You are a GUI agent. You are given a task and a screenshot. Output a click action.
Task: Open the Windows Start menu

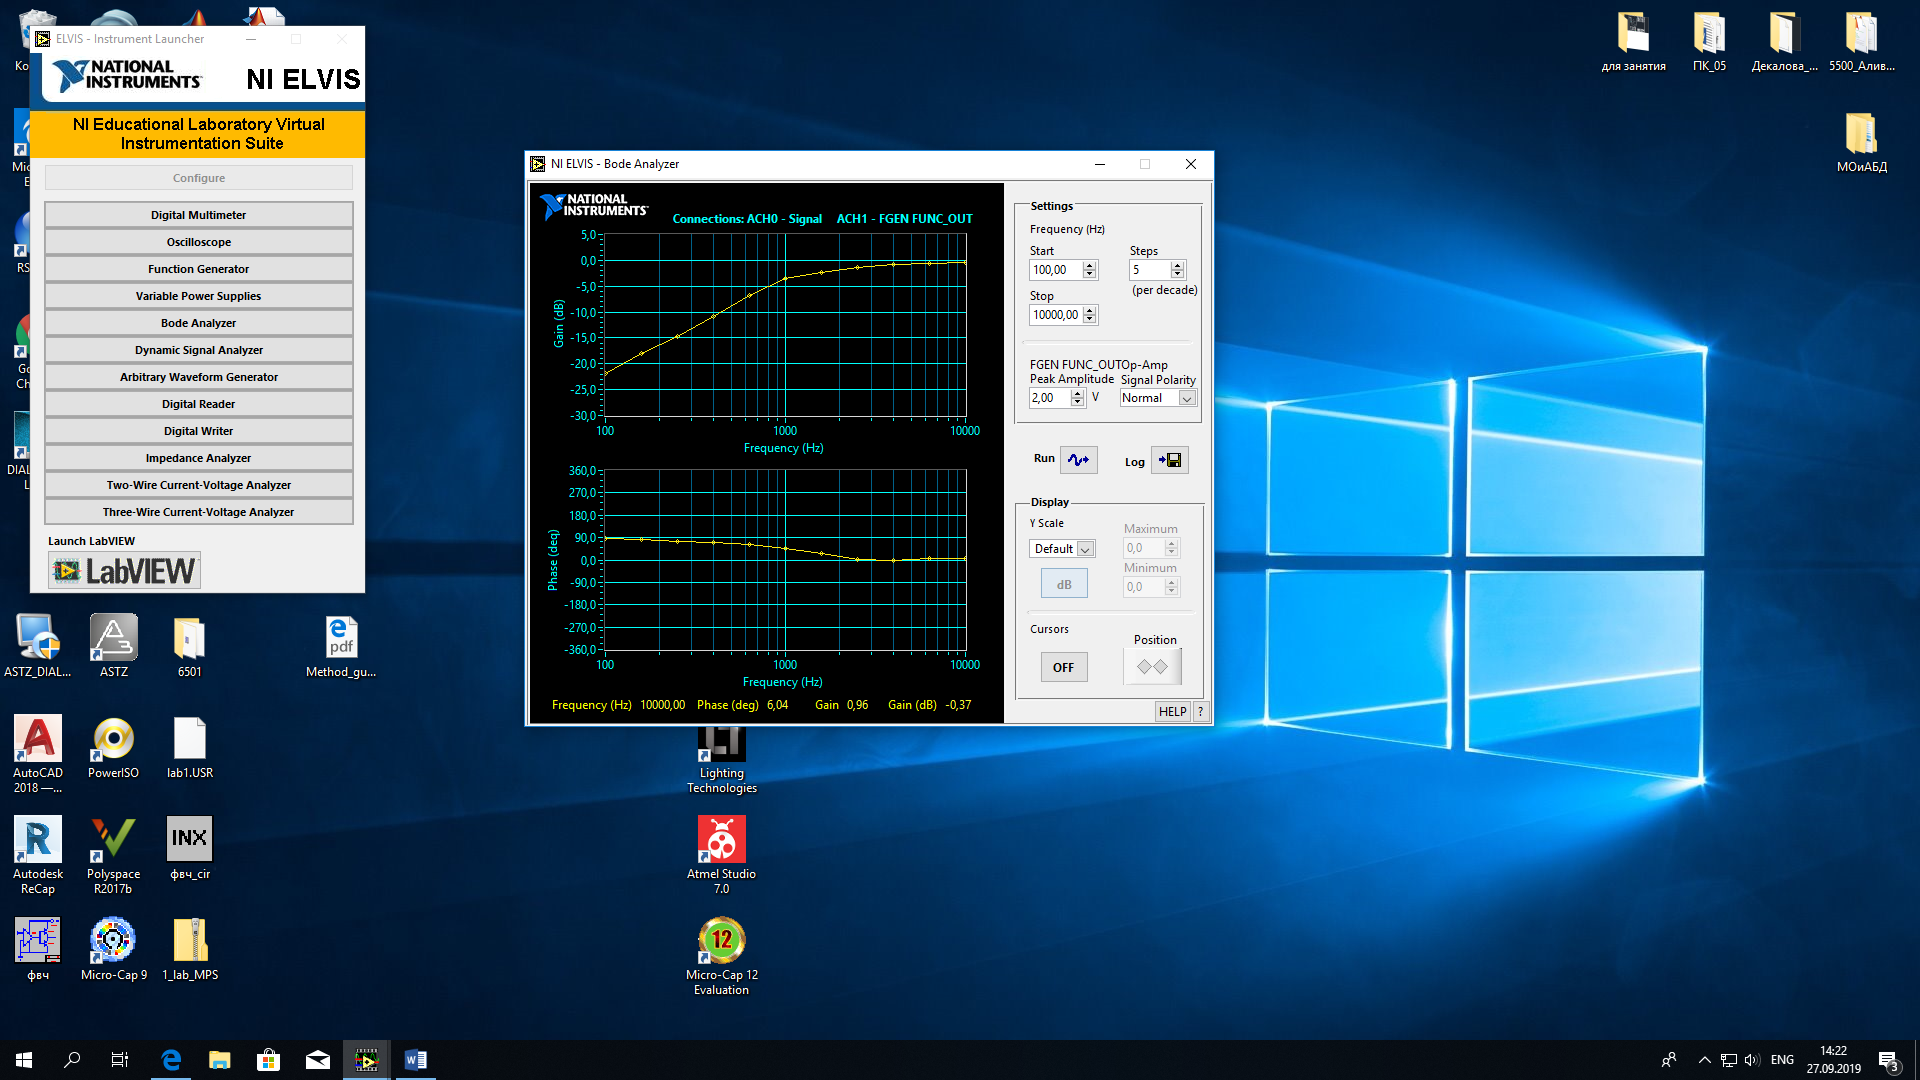coord(24,1060)
